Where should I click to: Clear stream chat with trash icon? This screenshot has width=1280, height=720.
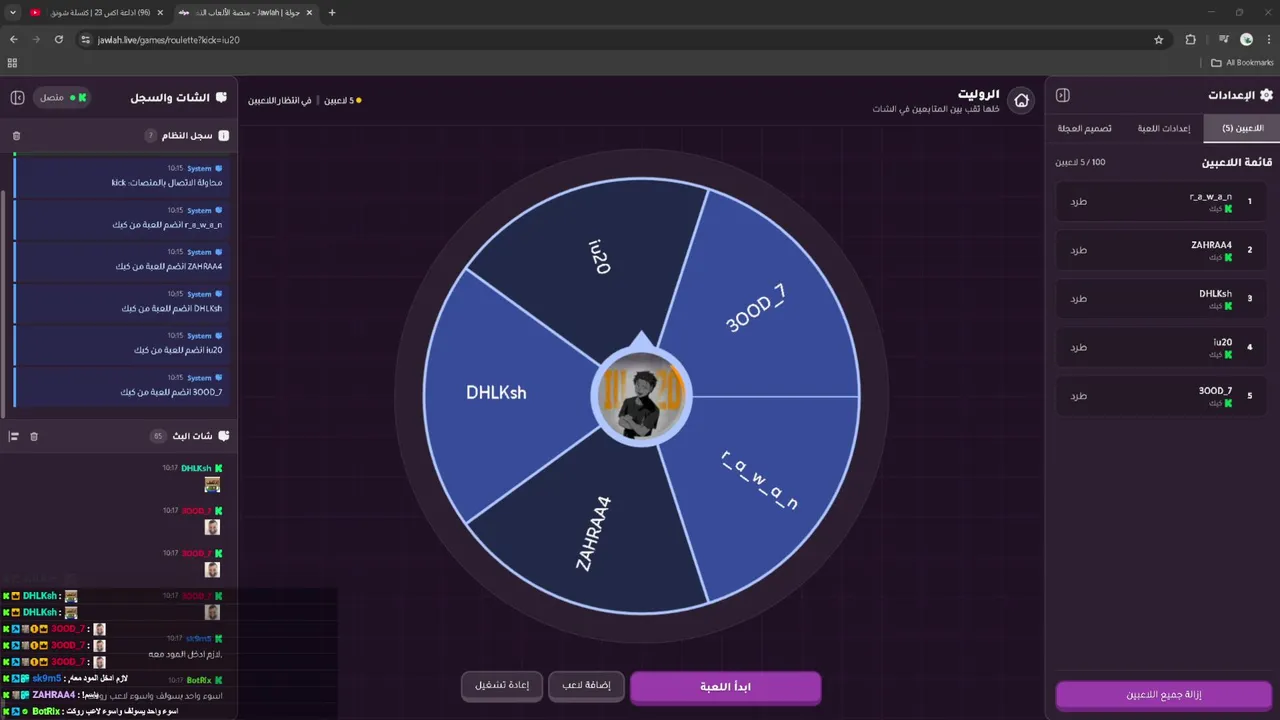[x=34, y=436]
